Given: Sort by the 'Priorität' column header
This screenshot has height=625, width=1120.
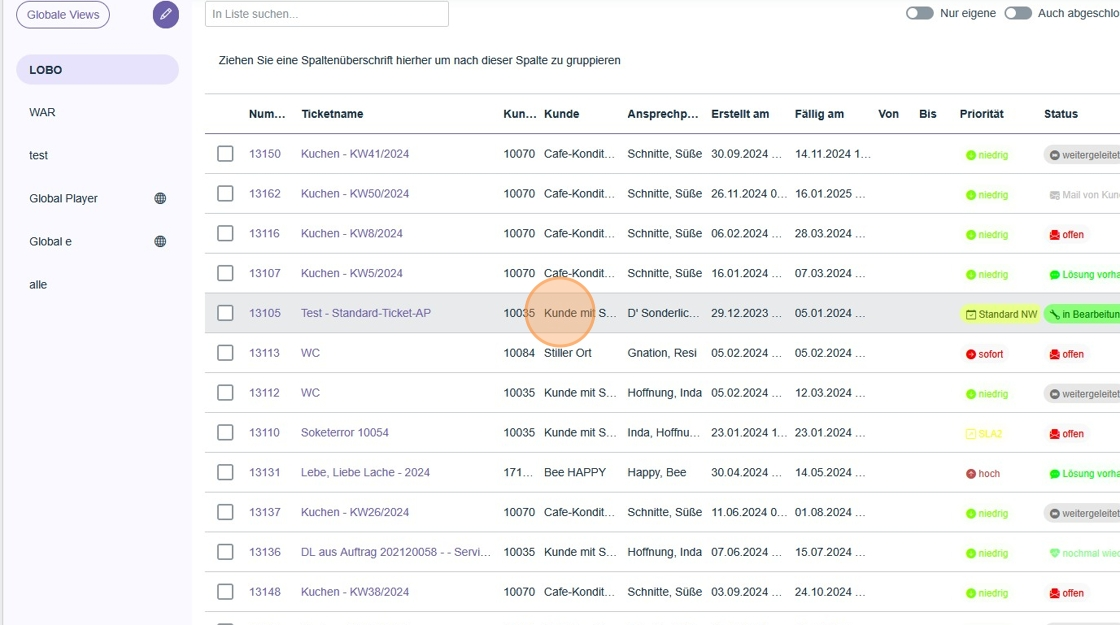Looking at the screenshot, I should click(981, 114).
